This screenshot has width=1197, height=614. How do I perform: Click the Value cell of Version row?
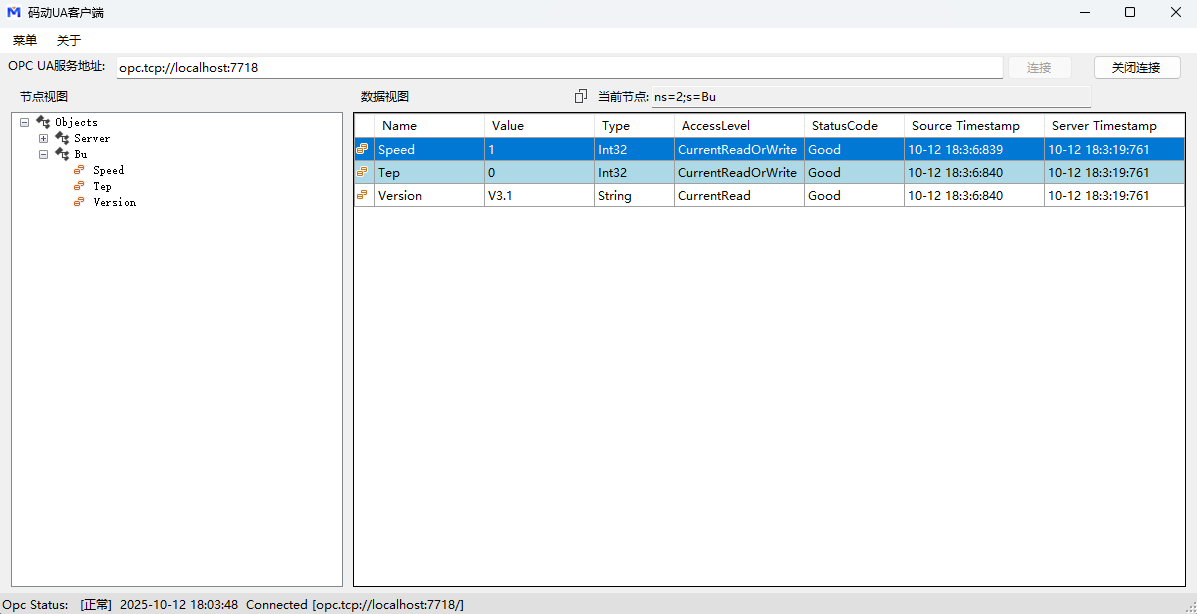[x=538, y=196]
